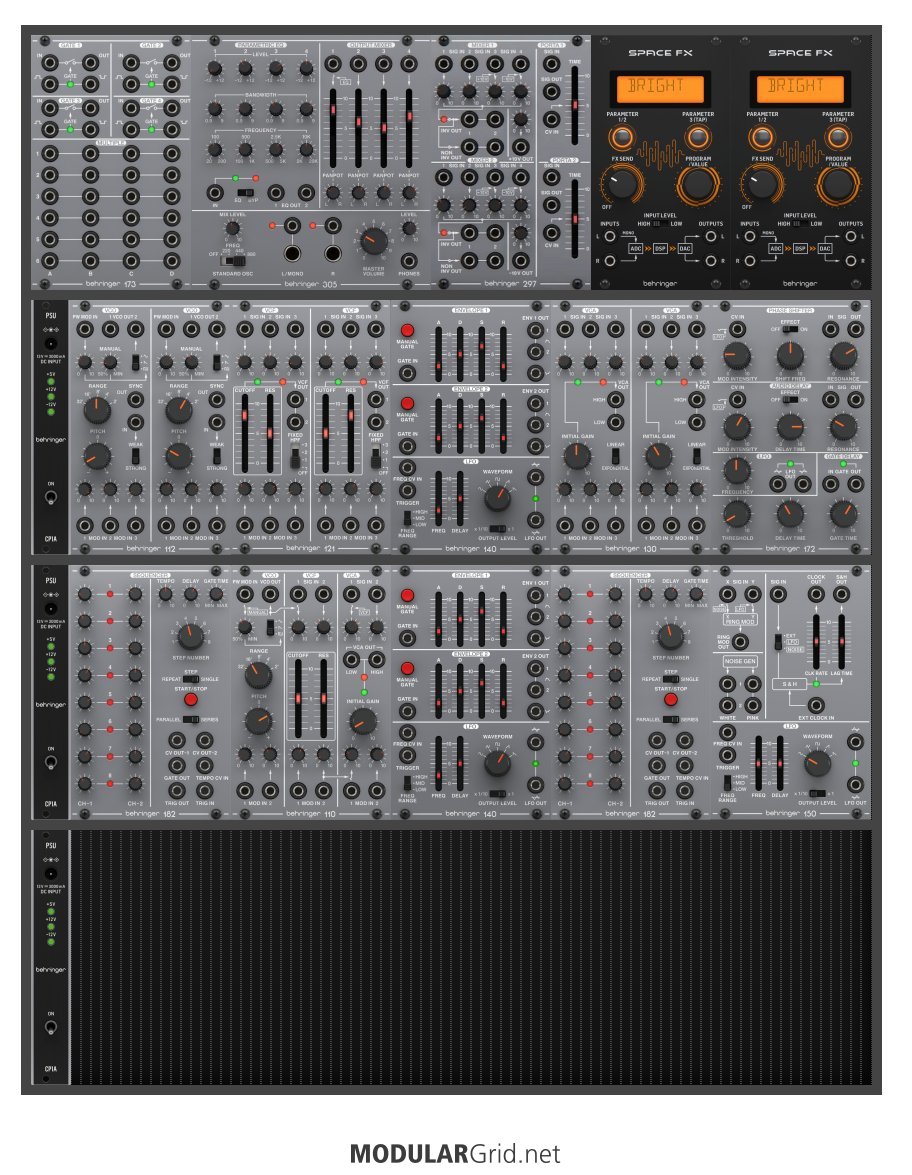
Task: Click Multiple row 6 jack in column D
Action: pos(172,261)
